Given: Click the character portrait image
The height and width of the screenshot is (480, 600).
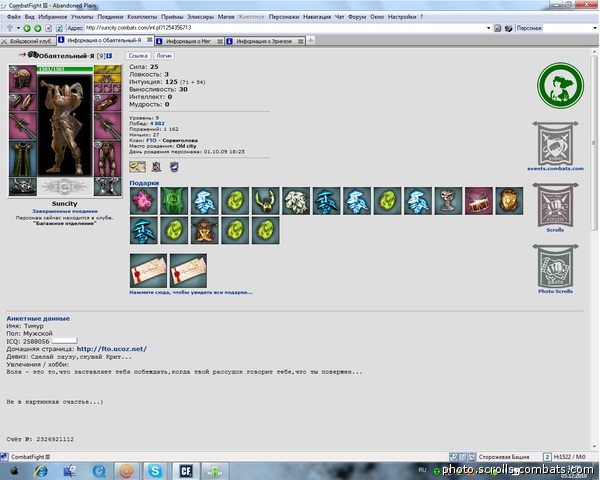Looking at the screenshot, I should pyautogui.click(x=65, y=124).
